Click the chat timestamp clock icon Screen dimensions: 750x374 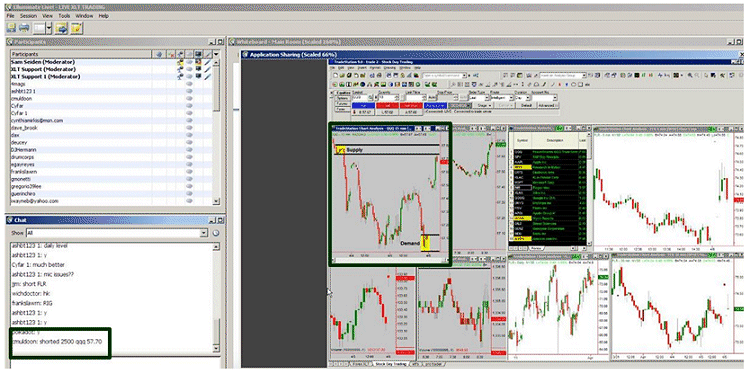215,233
